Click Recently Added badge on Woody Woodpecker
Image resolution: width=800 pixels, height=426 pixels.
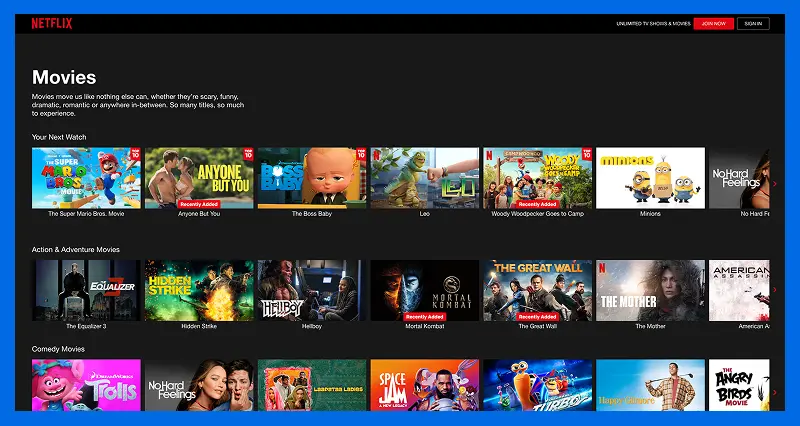(x=537, y=204)
